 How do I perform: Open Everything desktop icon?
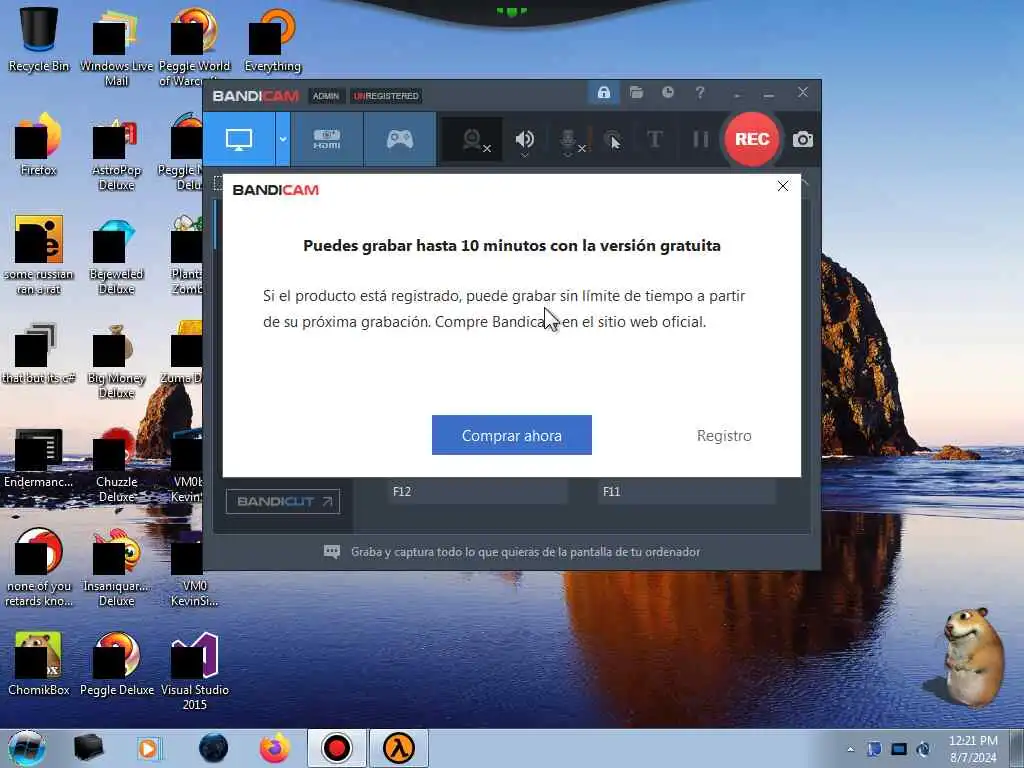click(x=272, y=39)
